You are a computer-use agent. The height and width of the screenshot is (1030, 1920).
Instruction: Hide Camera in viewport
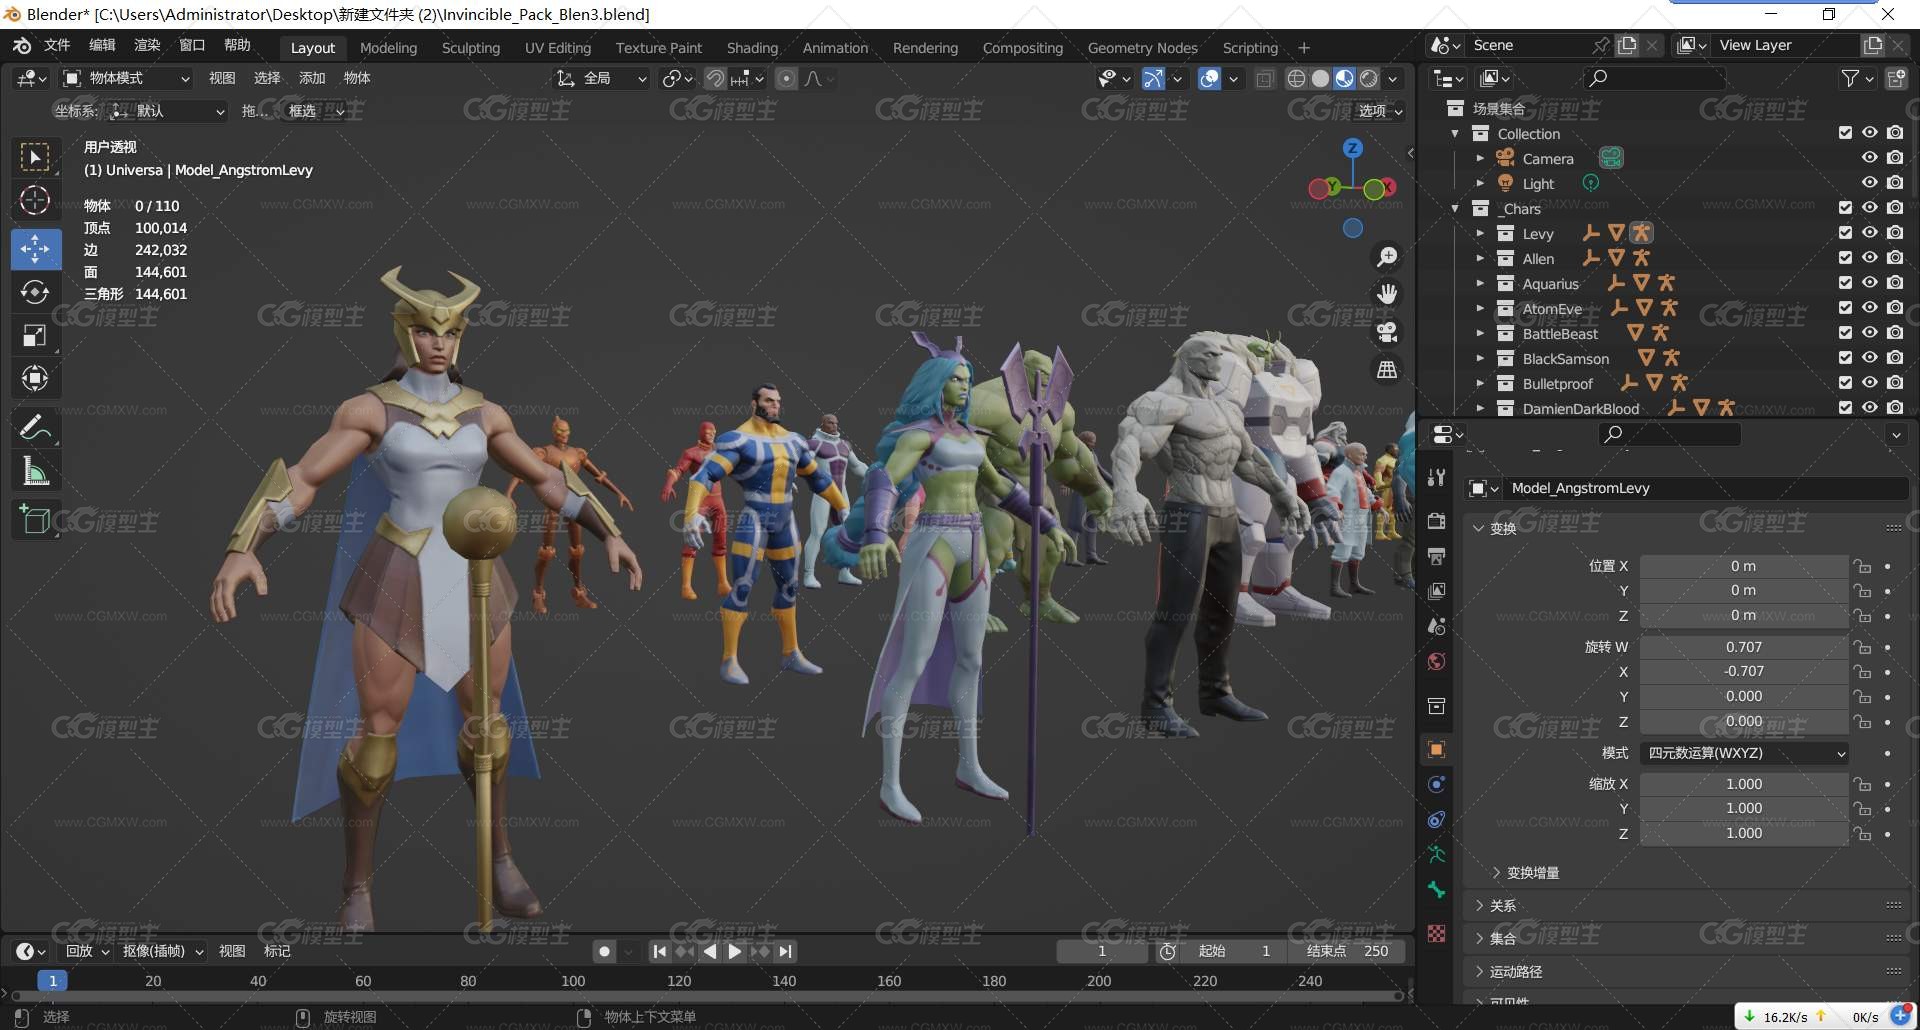coord(1869,157)
